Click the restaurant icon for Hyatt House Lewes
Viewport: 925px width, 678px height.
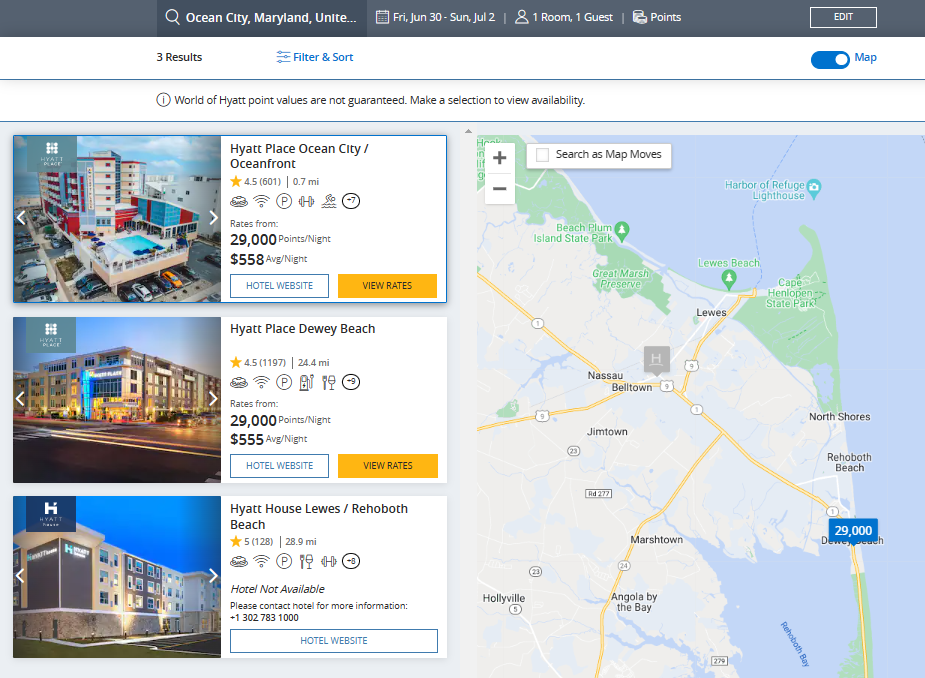coord(306,561)
